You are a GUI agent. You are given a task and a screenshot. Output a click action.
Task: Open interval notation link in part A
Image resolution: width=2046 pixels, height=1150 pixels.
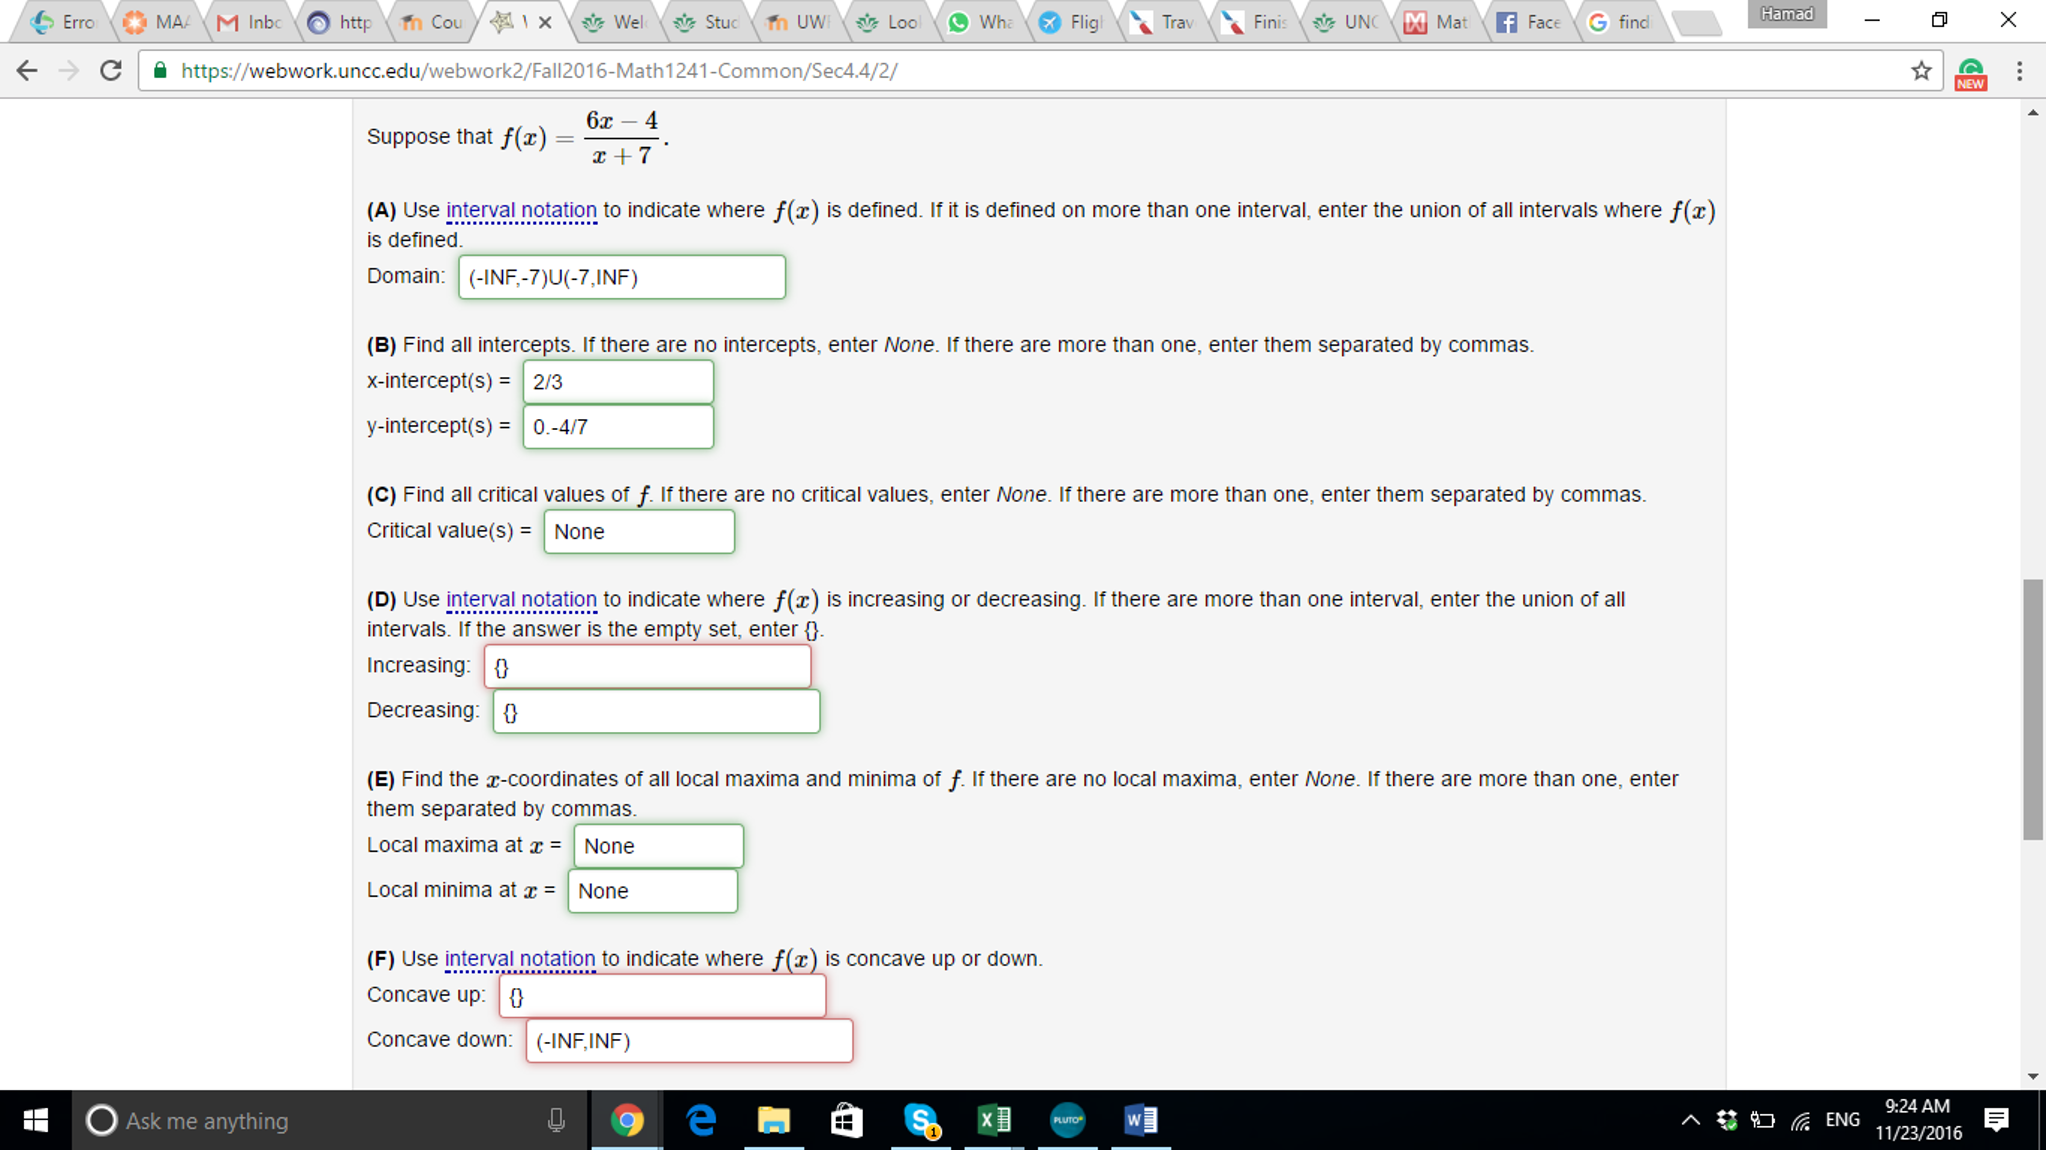tap(521, 210)
